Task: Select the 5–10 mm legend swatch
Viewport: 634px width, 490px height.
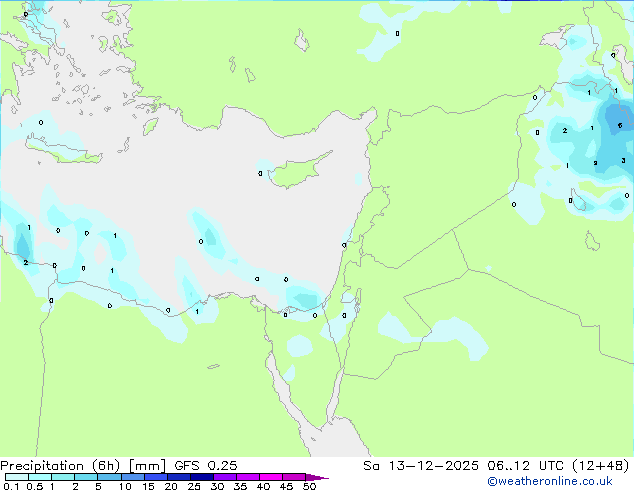Action: point(109,477)
